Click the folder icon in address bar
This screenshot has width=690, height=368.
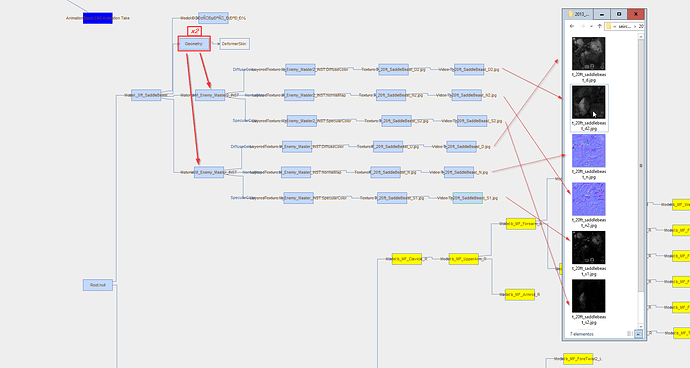609,26
